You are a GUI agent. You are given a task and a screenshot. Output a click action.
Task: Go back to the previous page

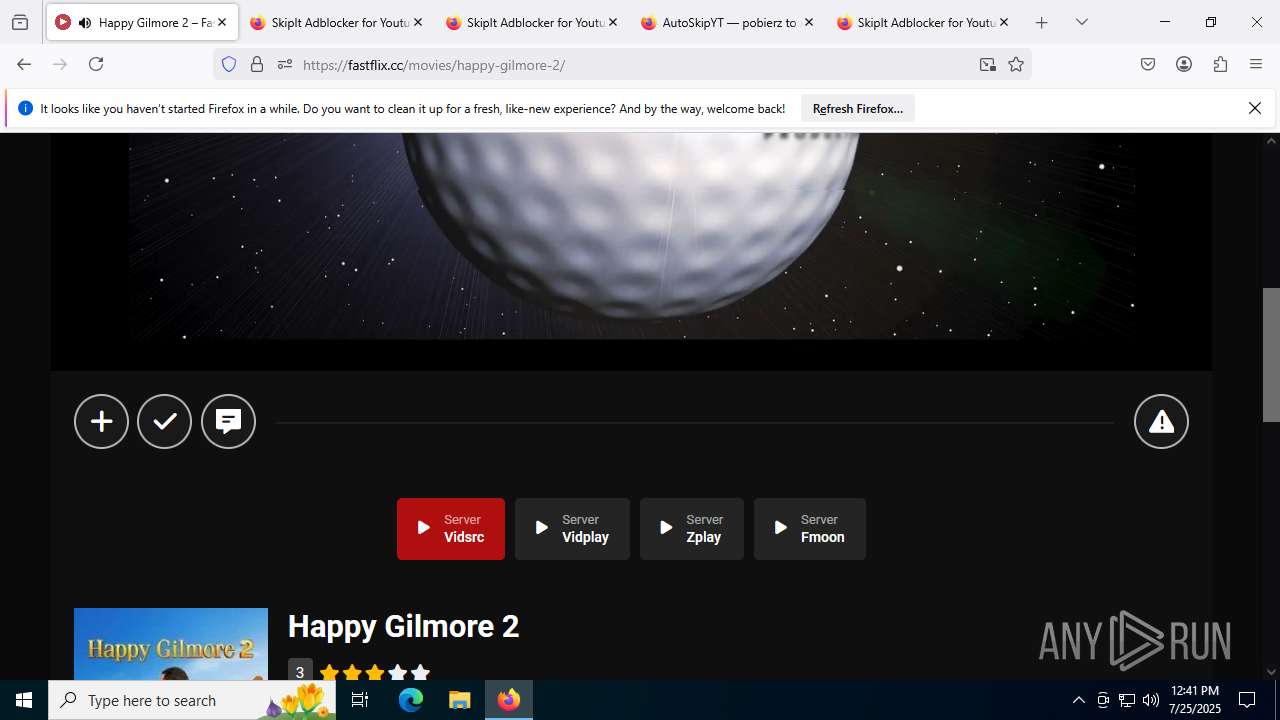pyautogui.click(x=24, y=64)
